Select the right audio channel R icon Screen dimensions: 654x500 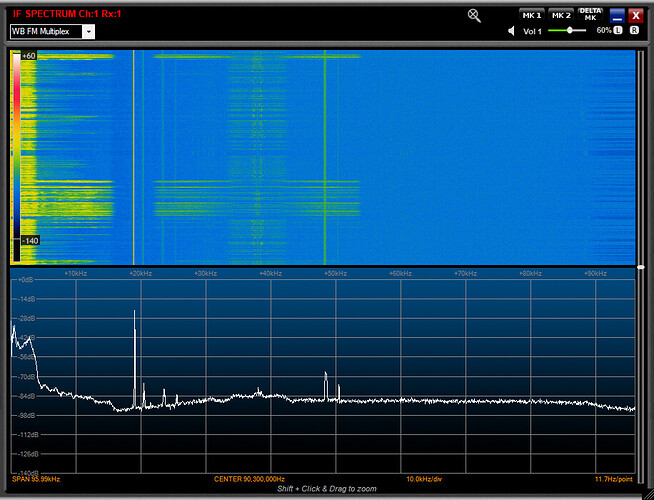[x=634, y=31]
